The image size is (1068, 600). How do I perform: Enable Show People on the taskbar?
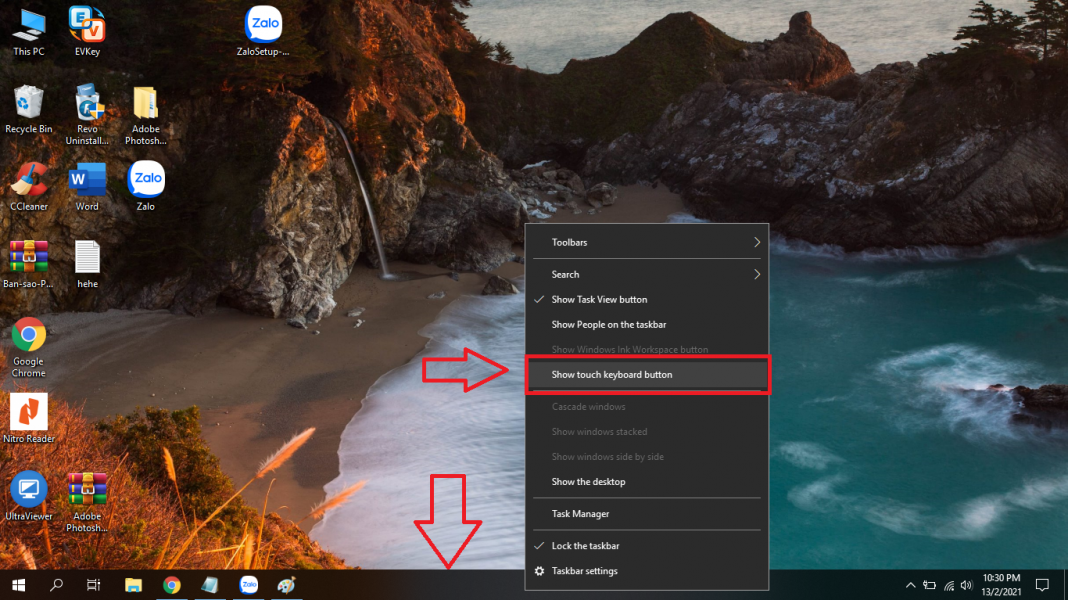coord(608,324)
